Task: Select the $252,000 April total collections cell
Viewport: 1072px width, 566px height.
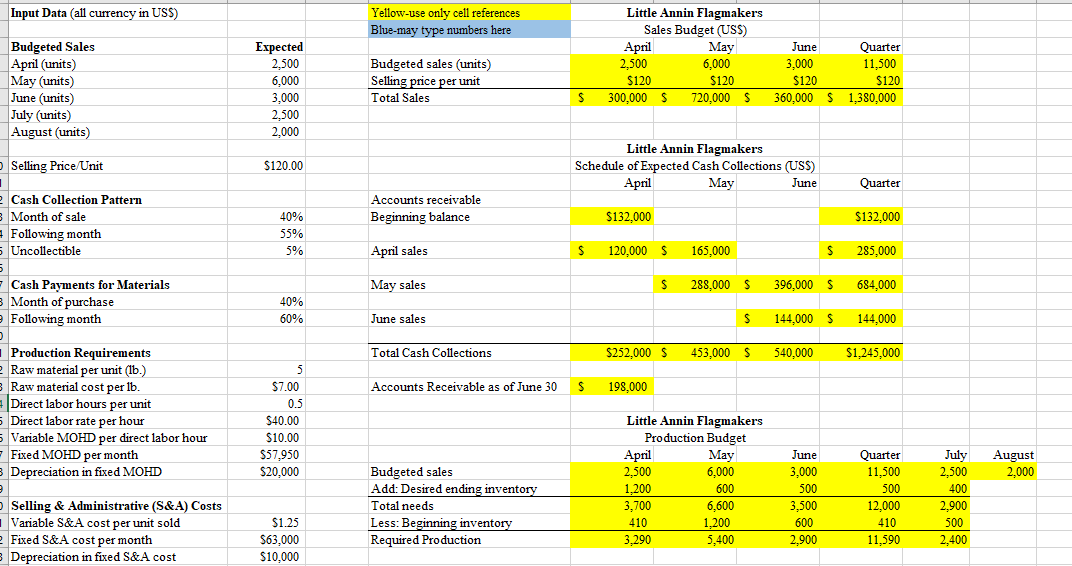Action: (613, 353)
